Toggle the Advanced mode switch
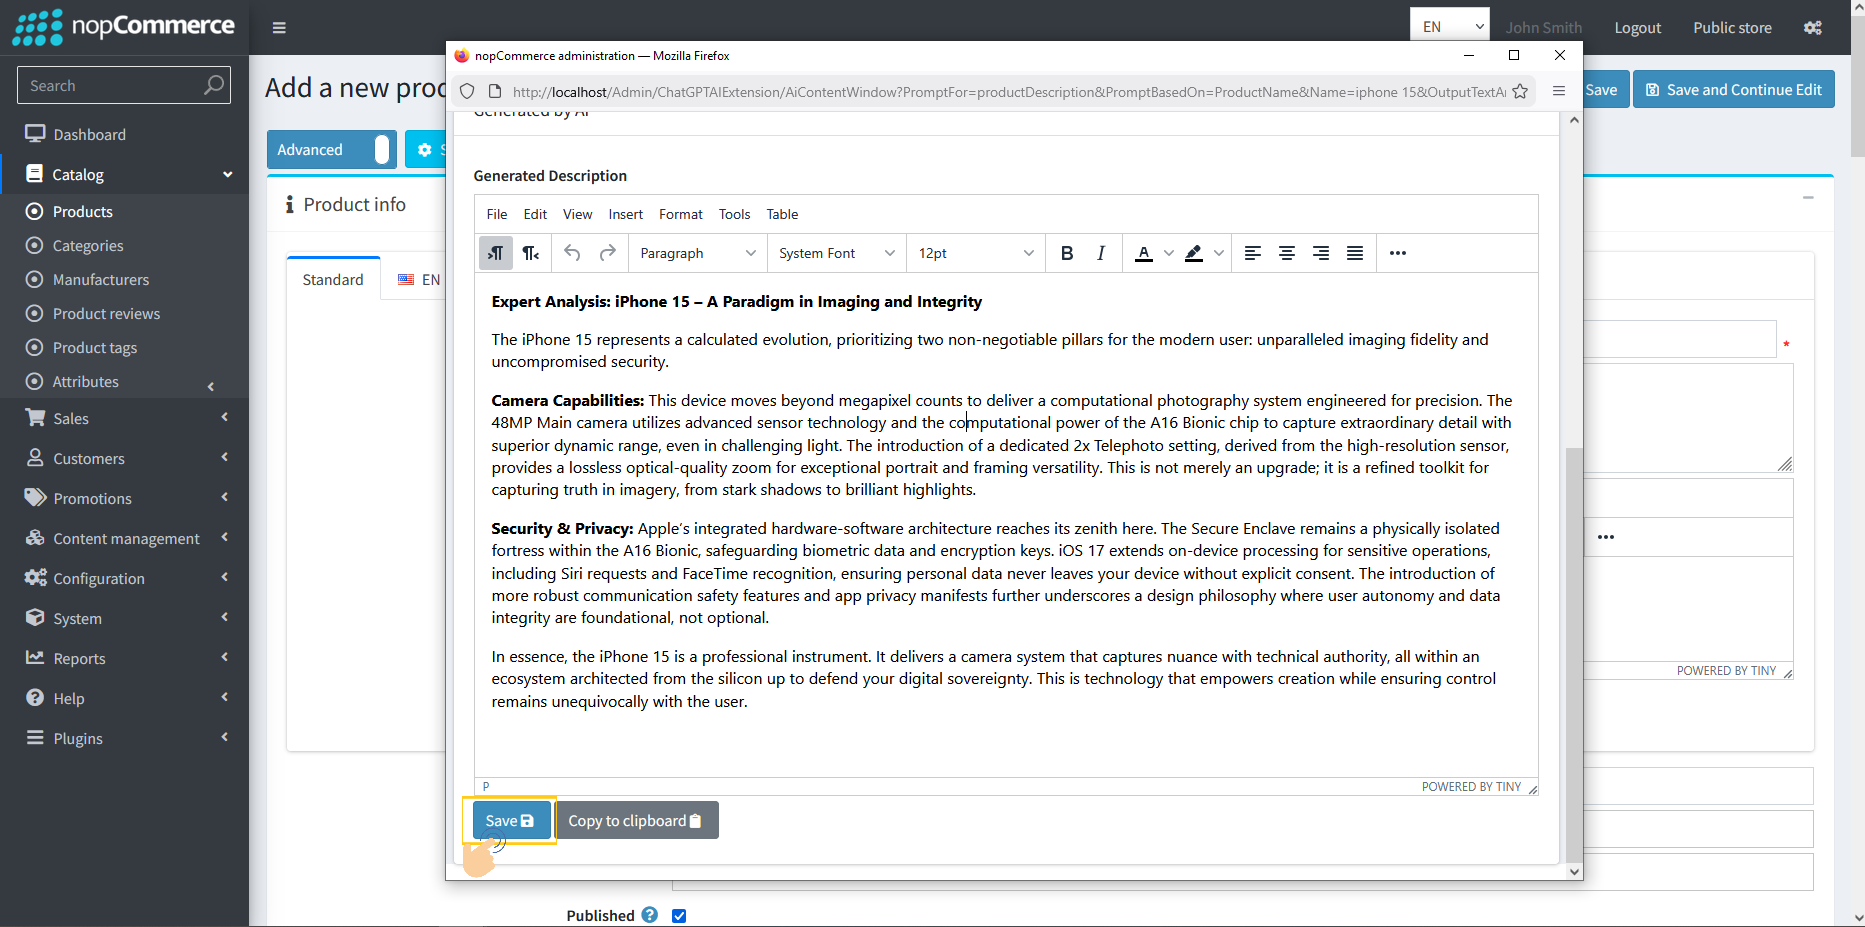The image size is (1865, 927). [x=381, y=149]
